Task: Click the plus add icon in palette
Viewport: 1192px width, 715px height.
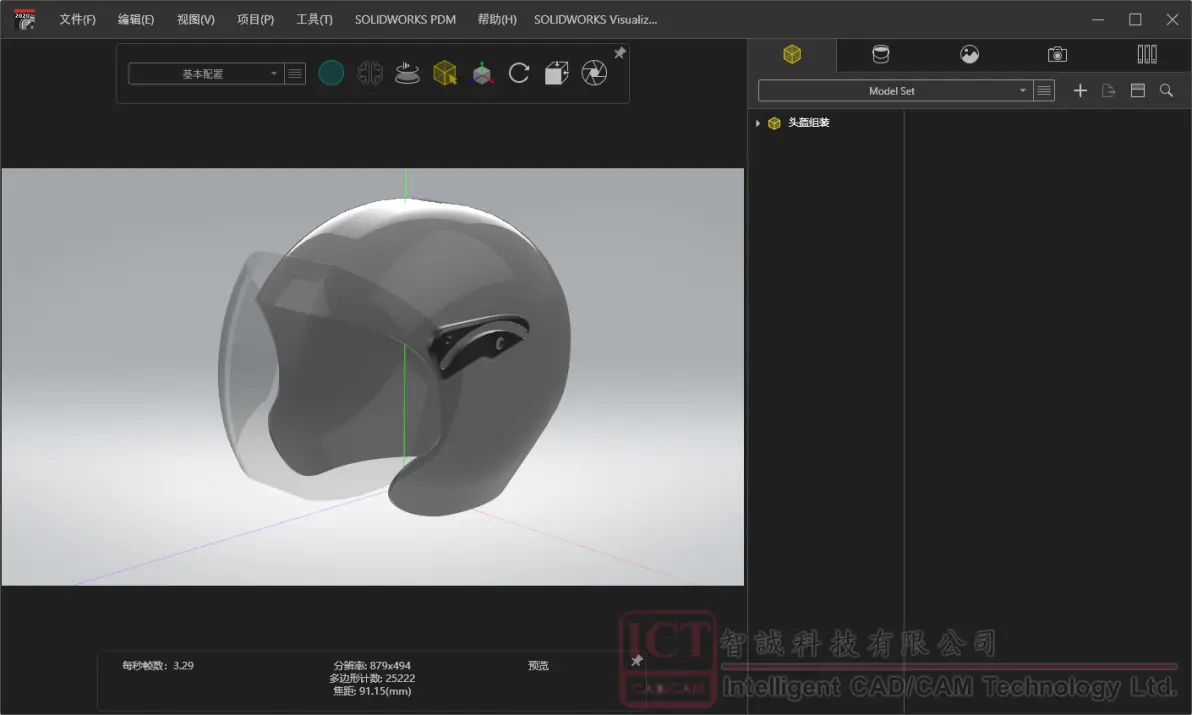Action: pyautogui.click(x=1079, y=91)
